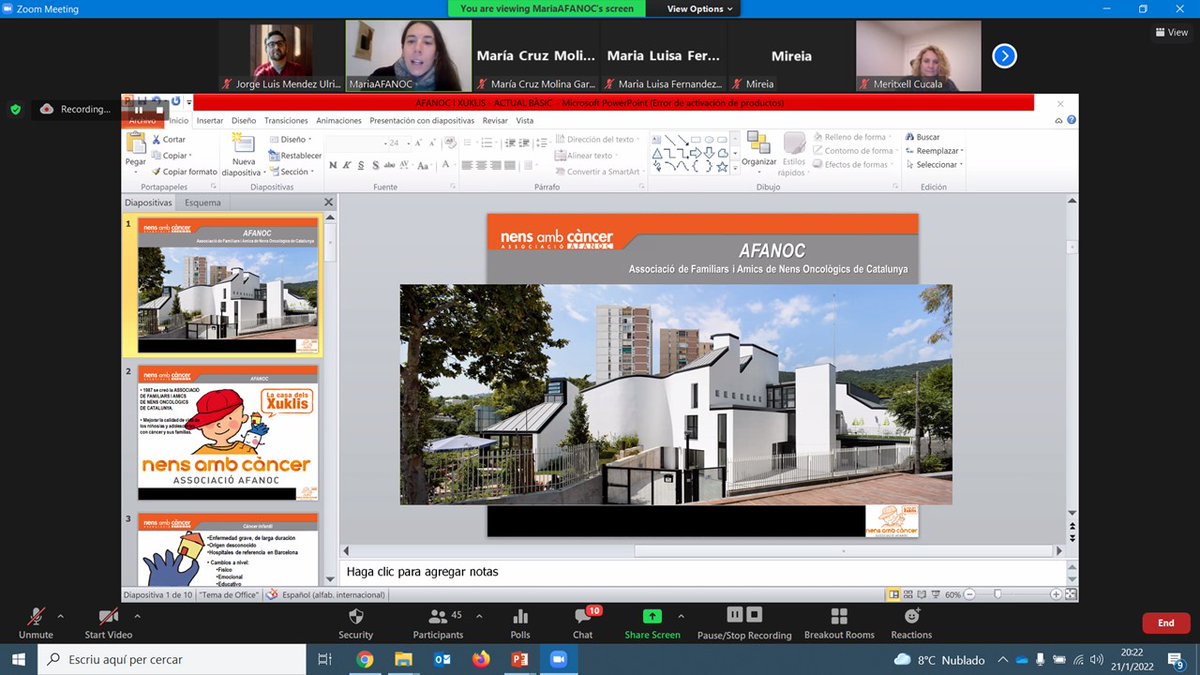Select the oval shape in gallery

(x=709, y=140)
